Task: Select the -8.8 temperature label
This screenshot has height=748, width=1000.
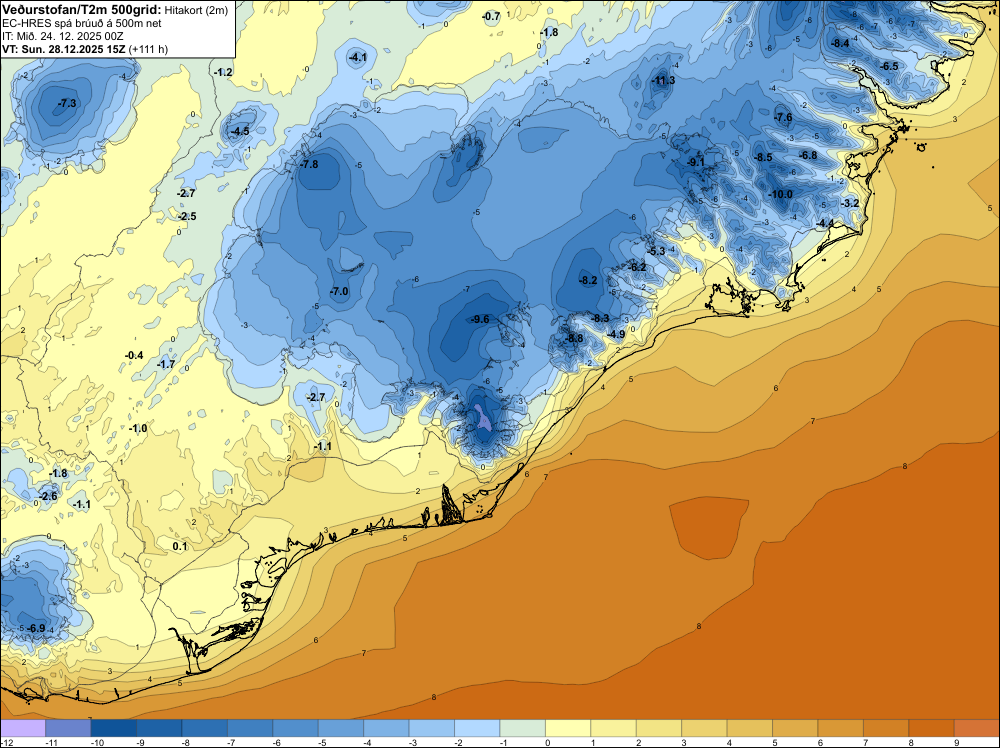Action: pyautogui.click(x=574, y=339)
